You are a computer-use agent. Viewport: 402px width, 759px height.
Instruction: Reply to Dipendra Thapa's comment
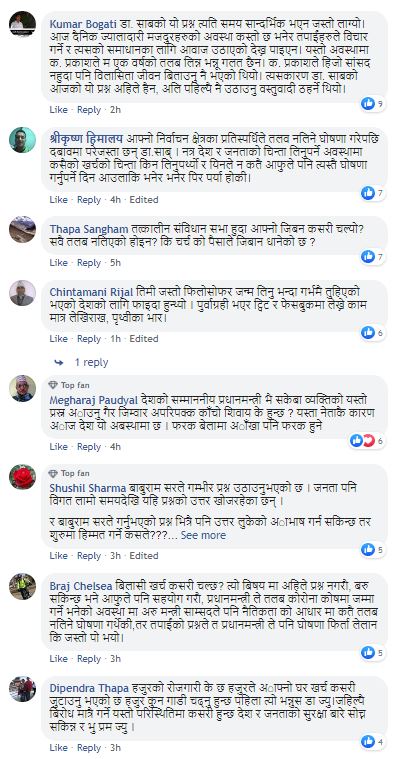[89, 748]
